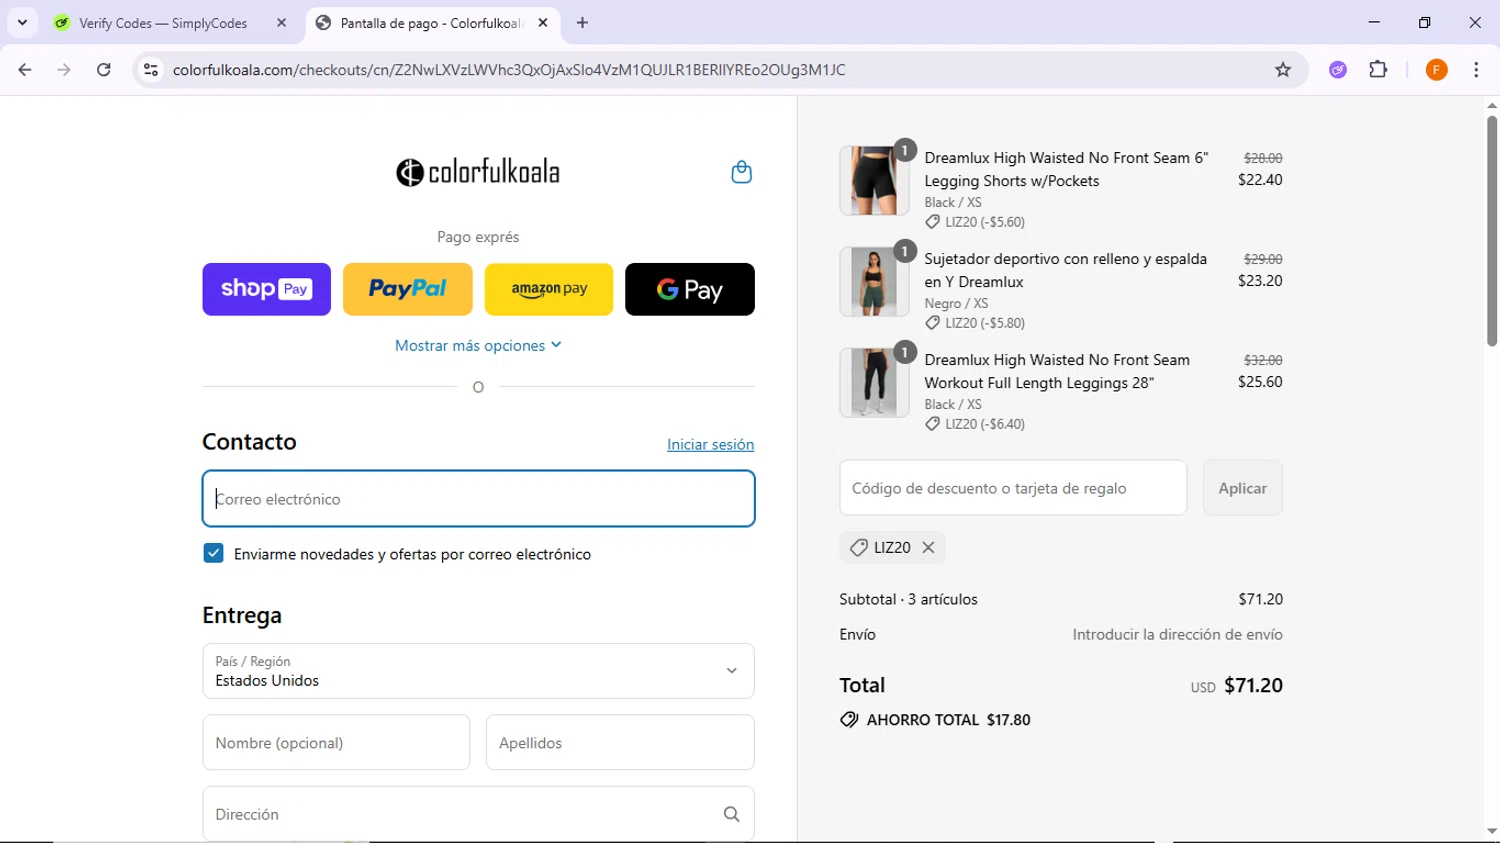
Task: Click the discount code or gift card field
Action: click(x=1013, y=488)
